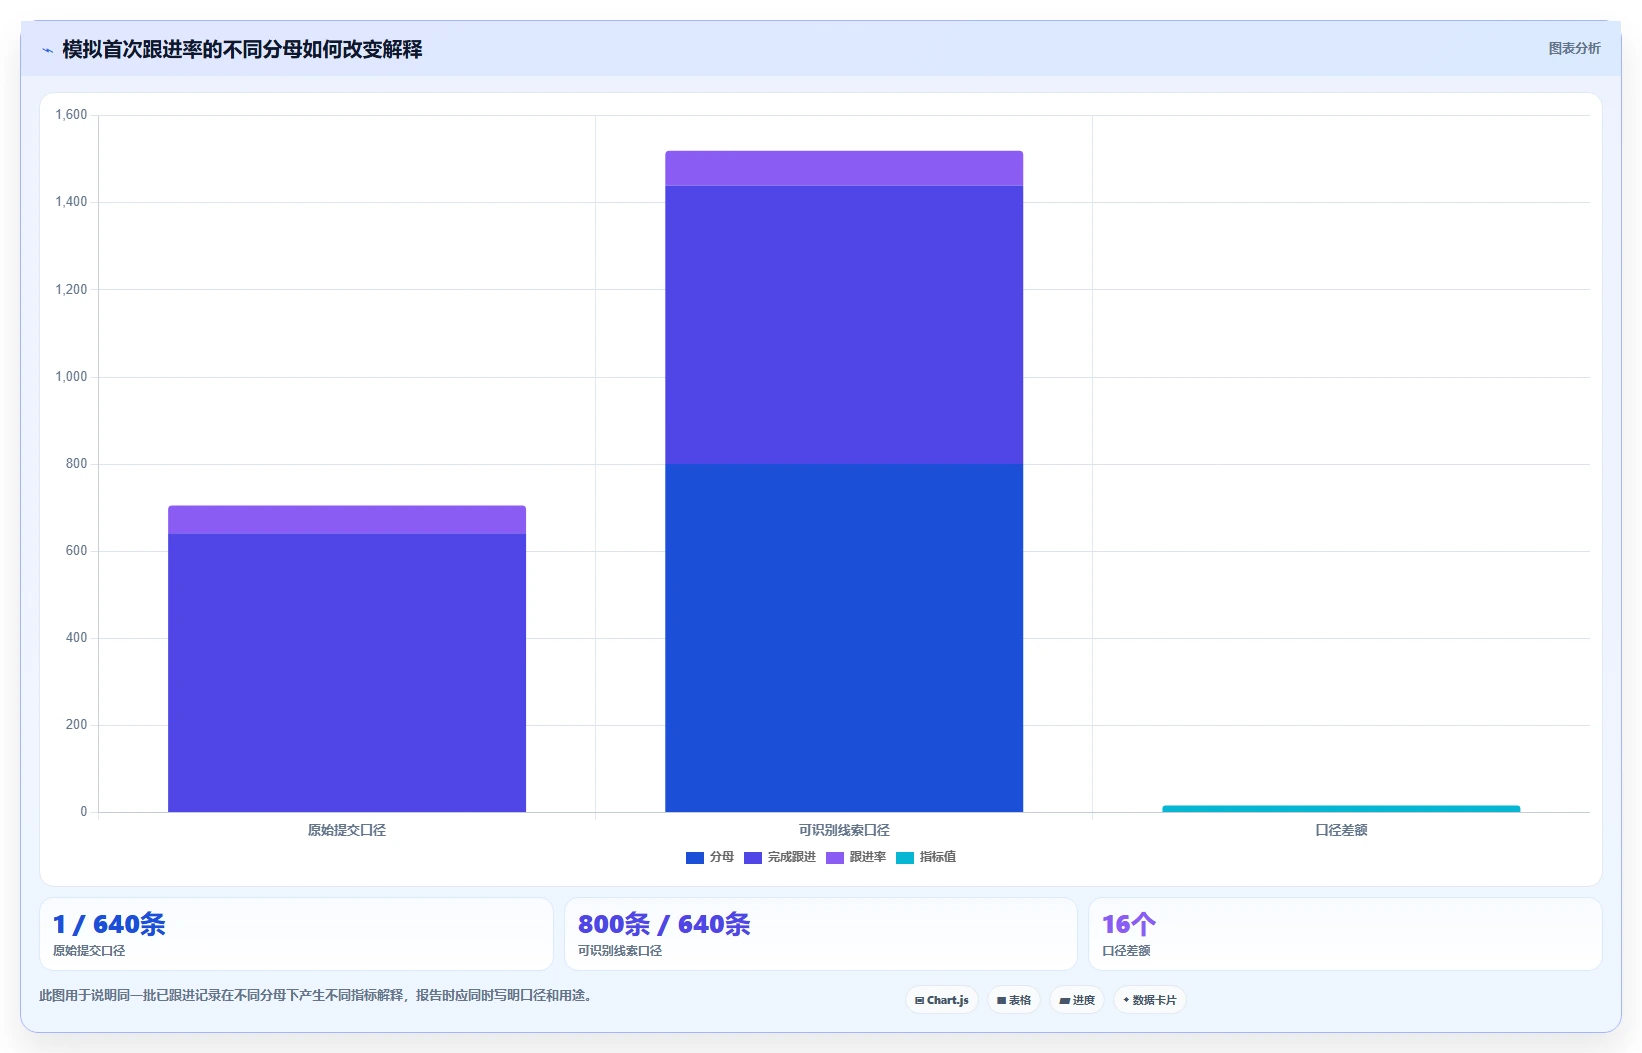Click the 800条 / 640条 value card

pyautogui.click(x=821, y=934)
